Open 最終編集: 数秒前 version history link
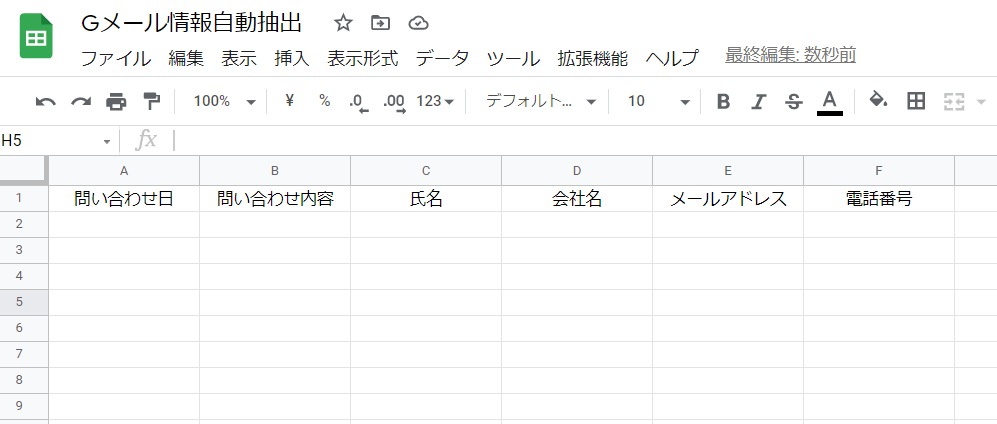Screen dimensions: 997x424 click(790, 55)
